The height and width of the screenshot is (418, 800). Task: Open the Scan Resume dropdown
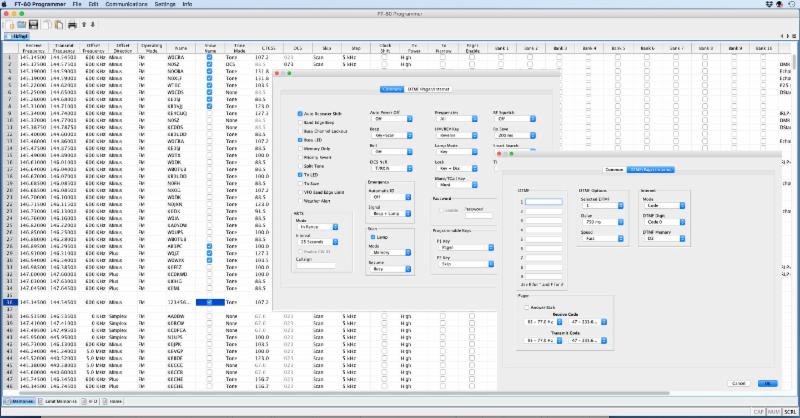pyautogui.click(x=390, y=268)
